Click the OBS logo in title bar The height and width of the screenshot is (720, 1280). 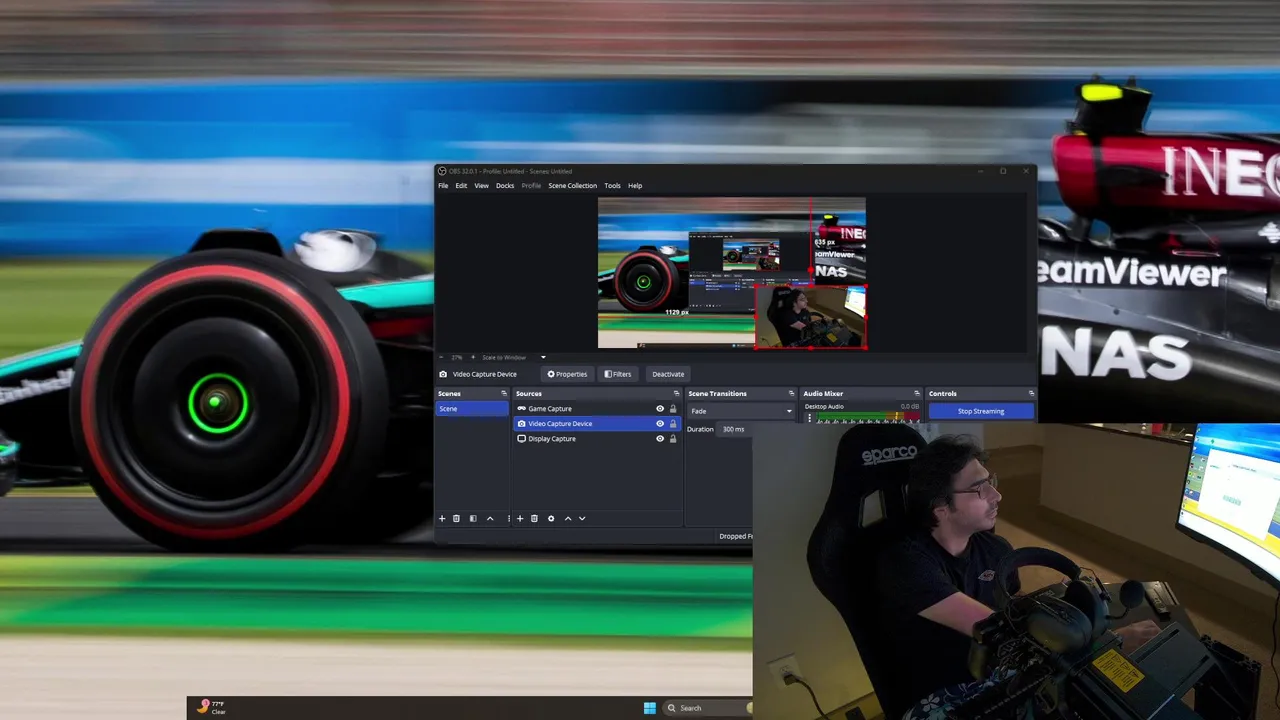coord(442,171)
